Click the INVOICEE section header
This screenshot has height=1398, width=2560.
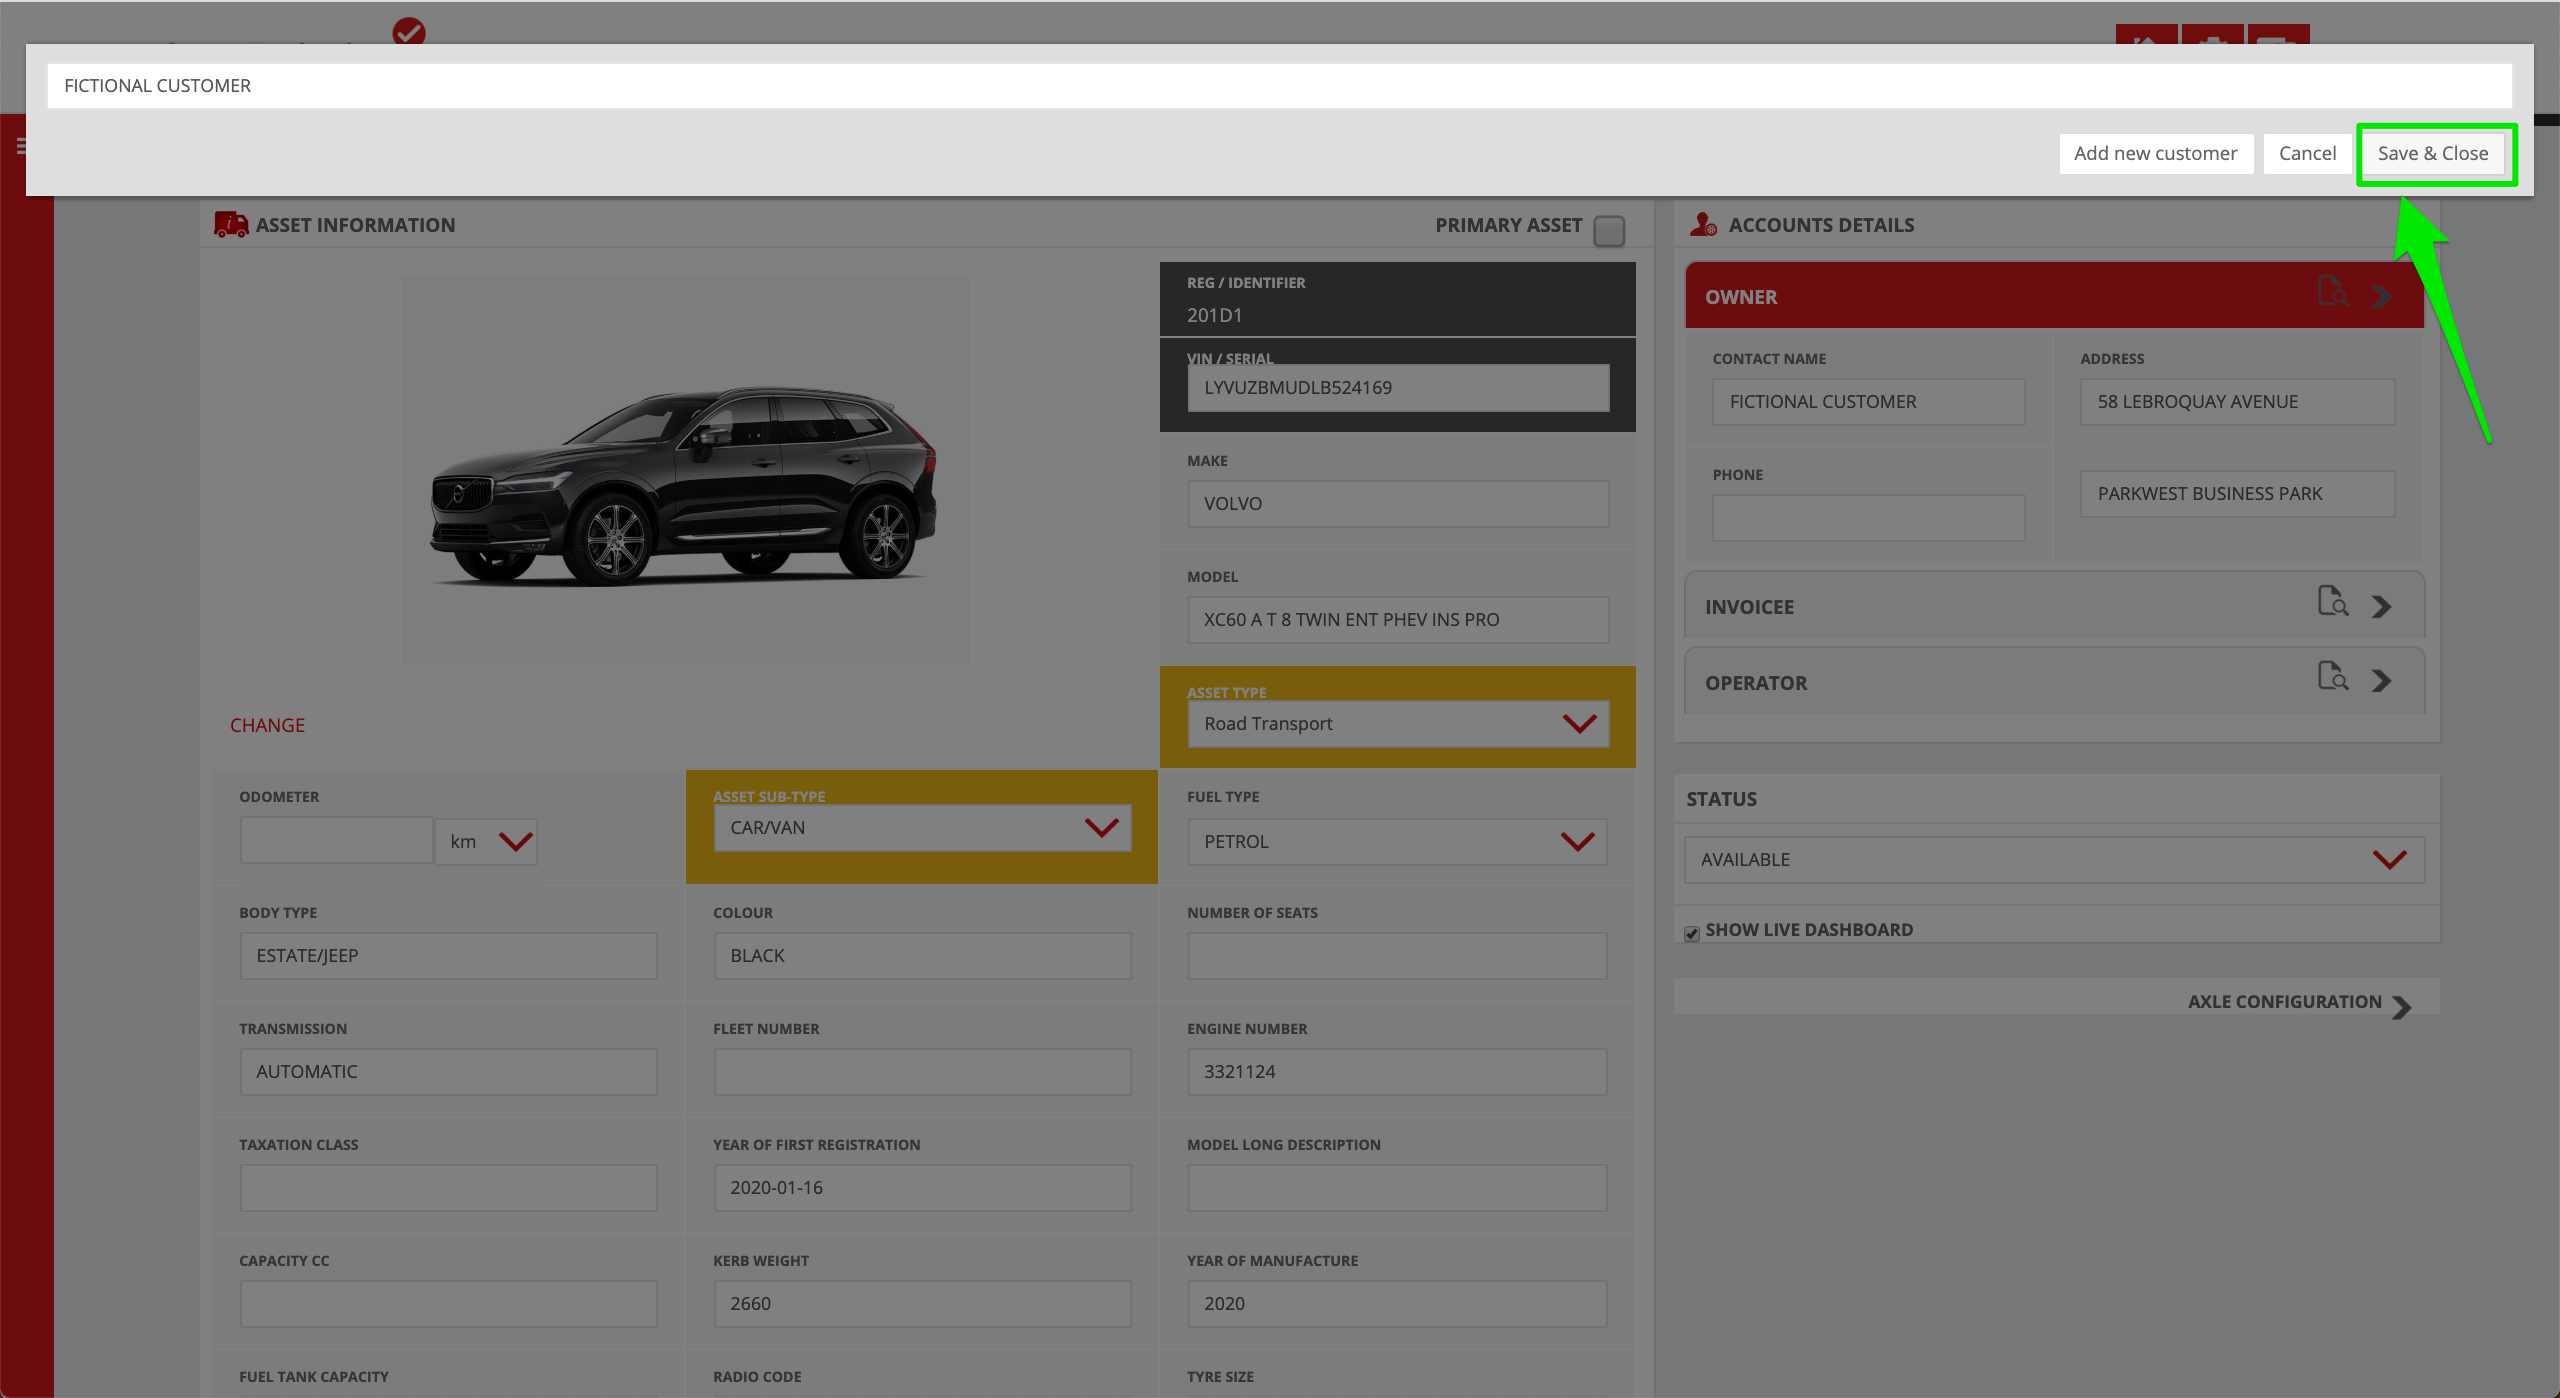2054,606
